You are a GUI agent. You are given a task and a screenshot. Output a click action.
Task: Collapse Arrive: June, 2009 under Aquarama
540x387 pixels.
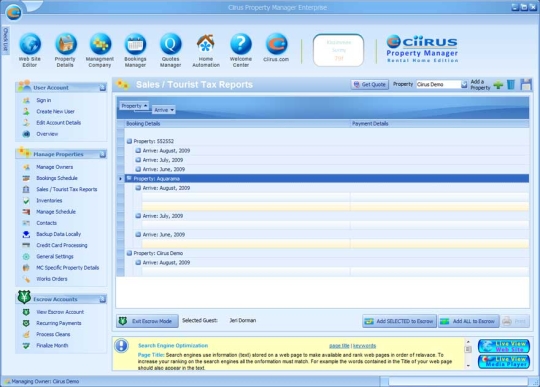[x=138, y=234]
